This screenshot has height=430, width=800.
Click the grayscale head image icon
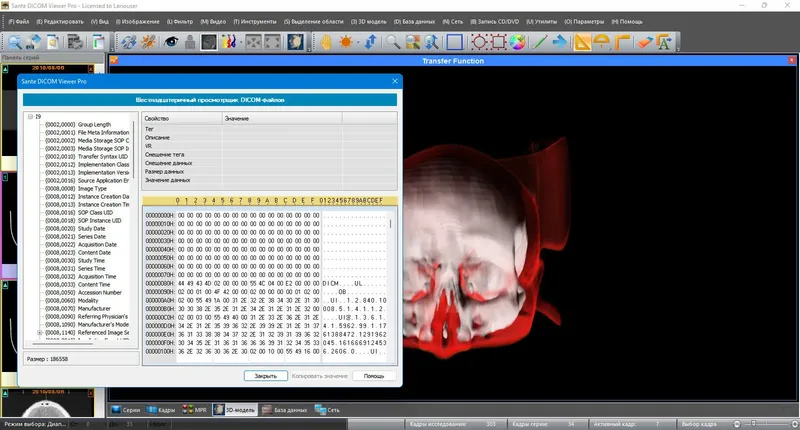tap(209, 42)
